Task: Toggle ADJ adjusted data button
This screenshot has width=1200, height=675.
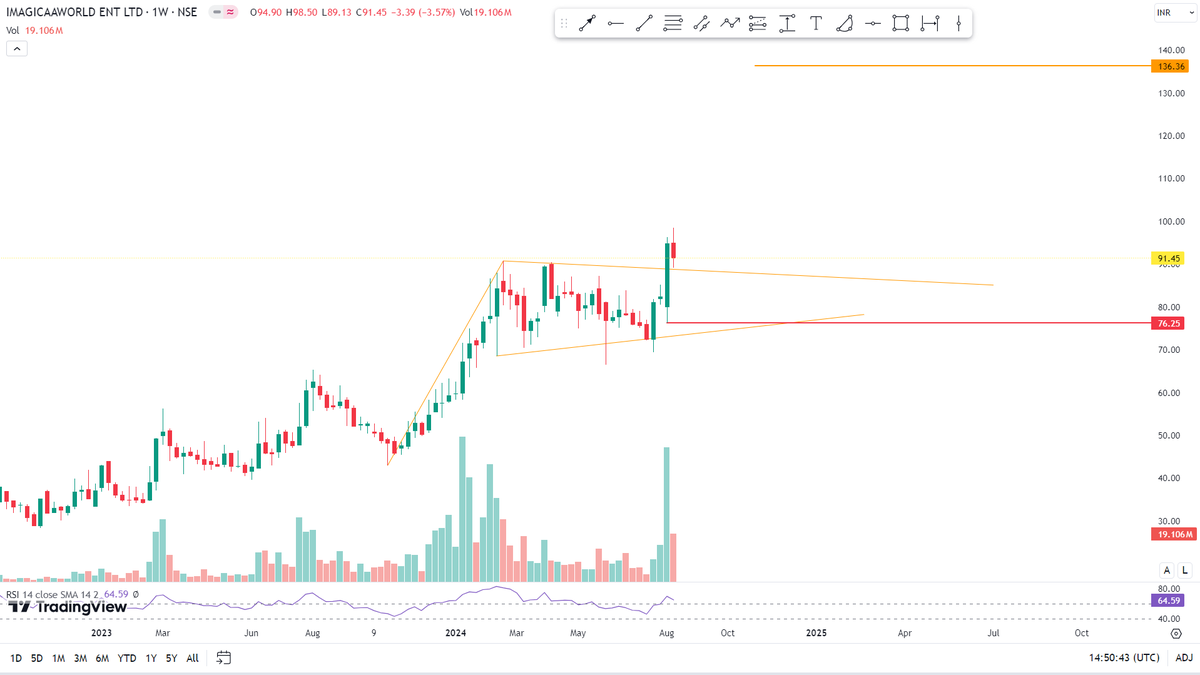Action: click(x=1183, y=658)
